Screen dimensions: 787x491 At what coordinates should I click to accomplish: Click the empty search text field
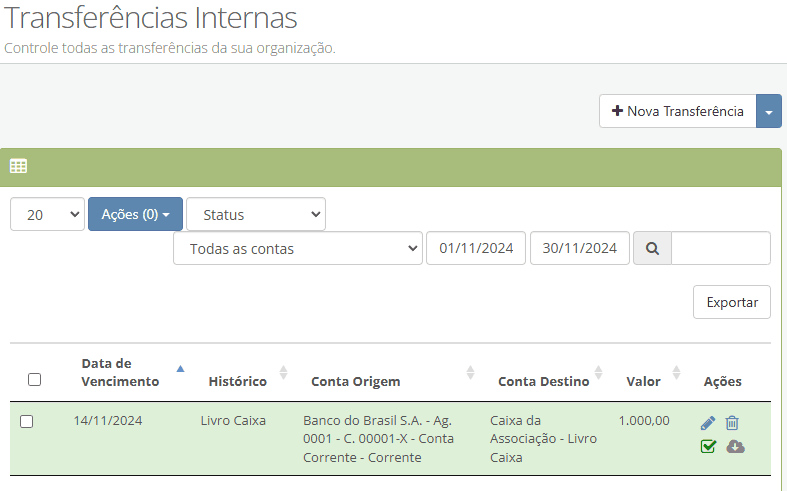click(721, 249)
